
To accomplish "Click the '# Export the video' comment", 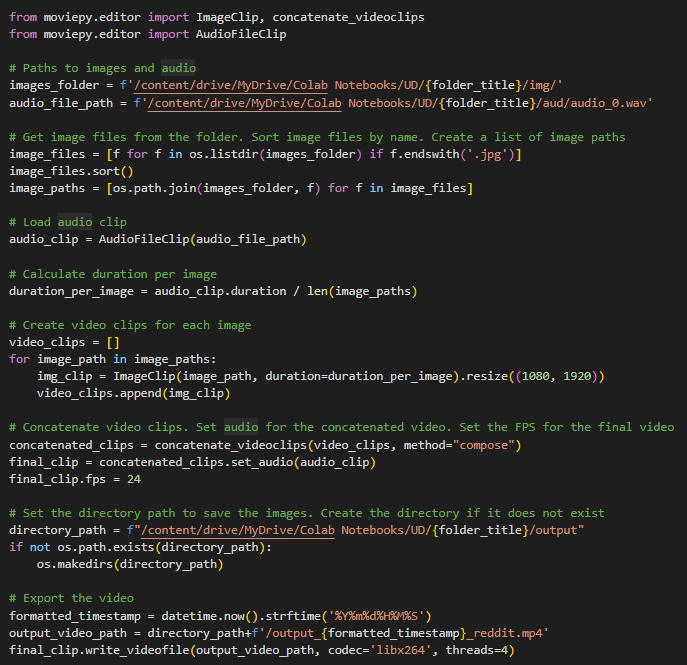I will [71, 599].
